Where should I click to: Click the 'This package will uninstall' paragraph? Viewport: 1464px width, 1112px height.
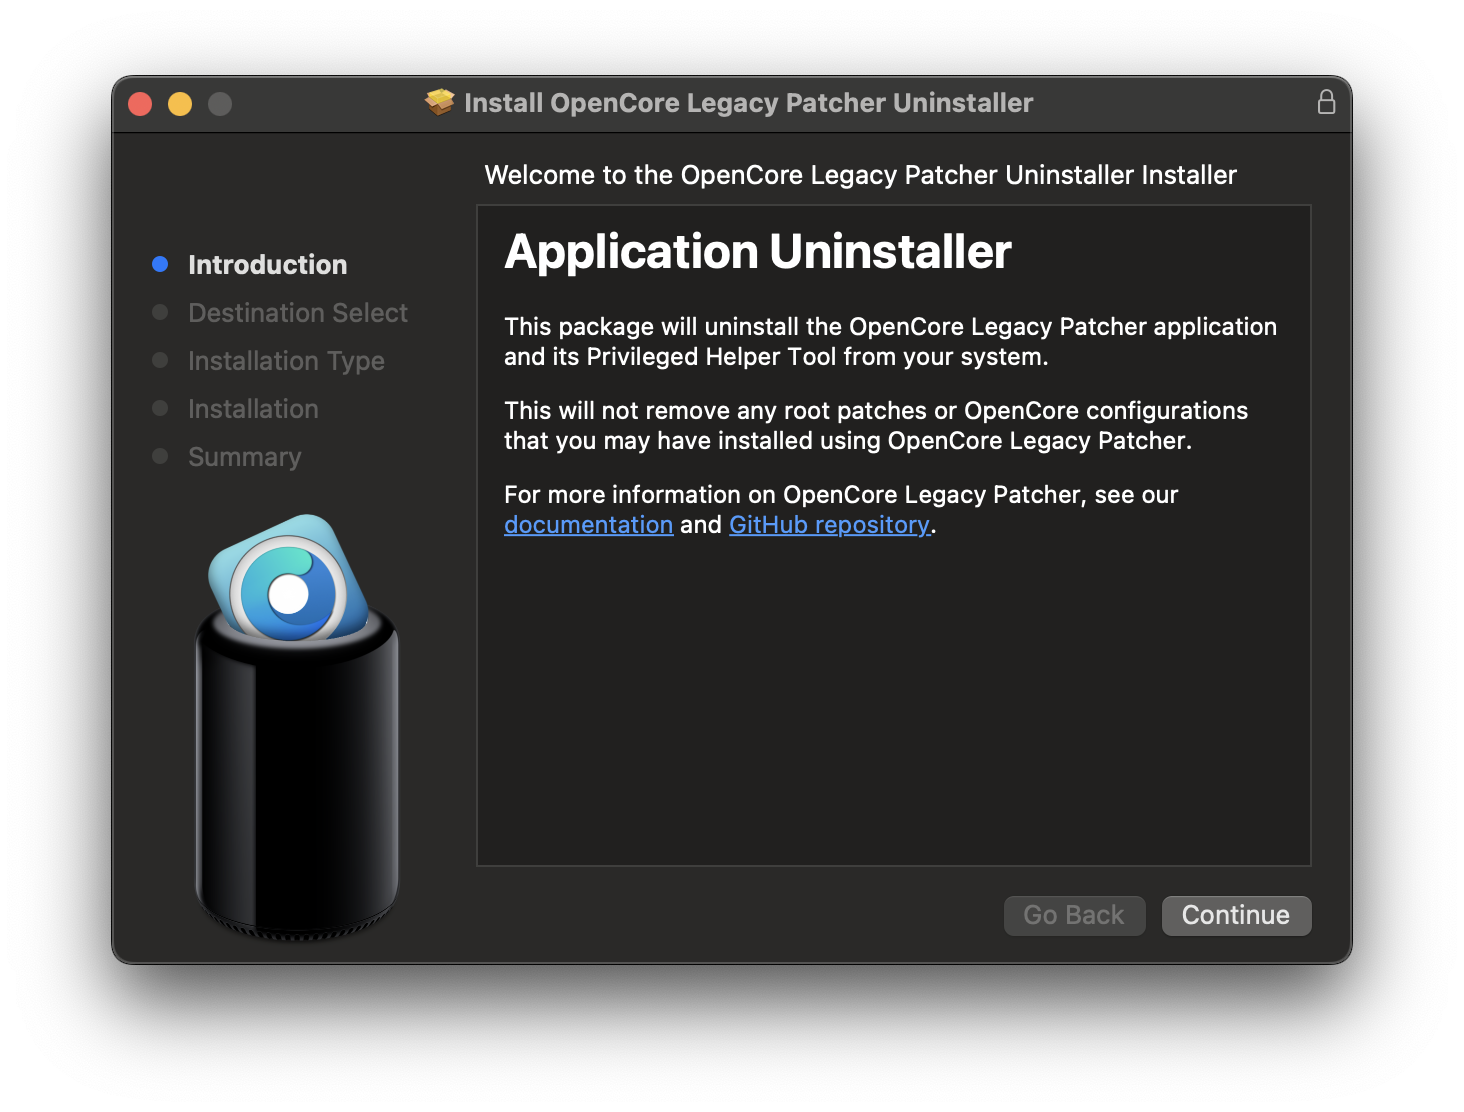tap(890, 341)
